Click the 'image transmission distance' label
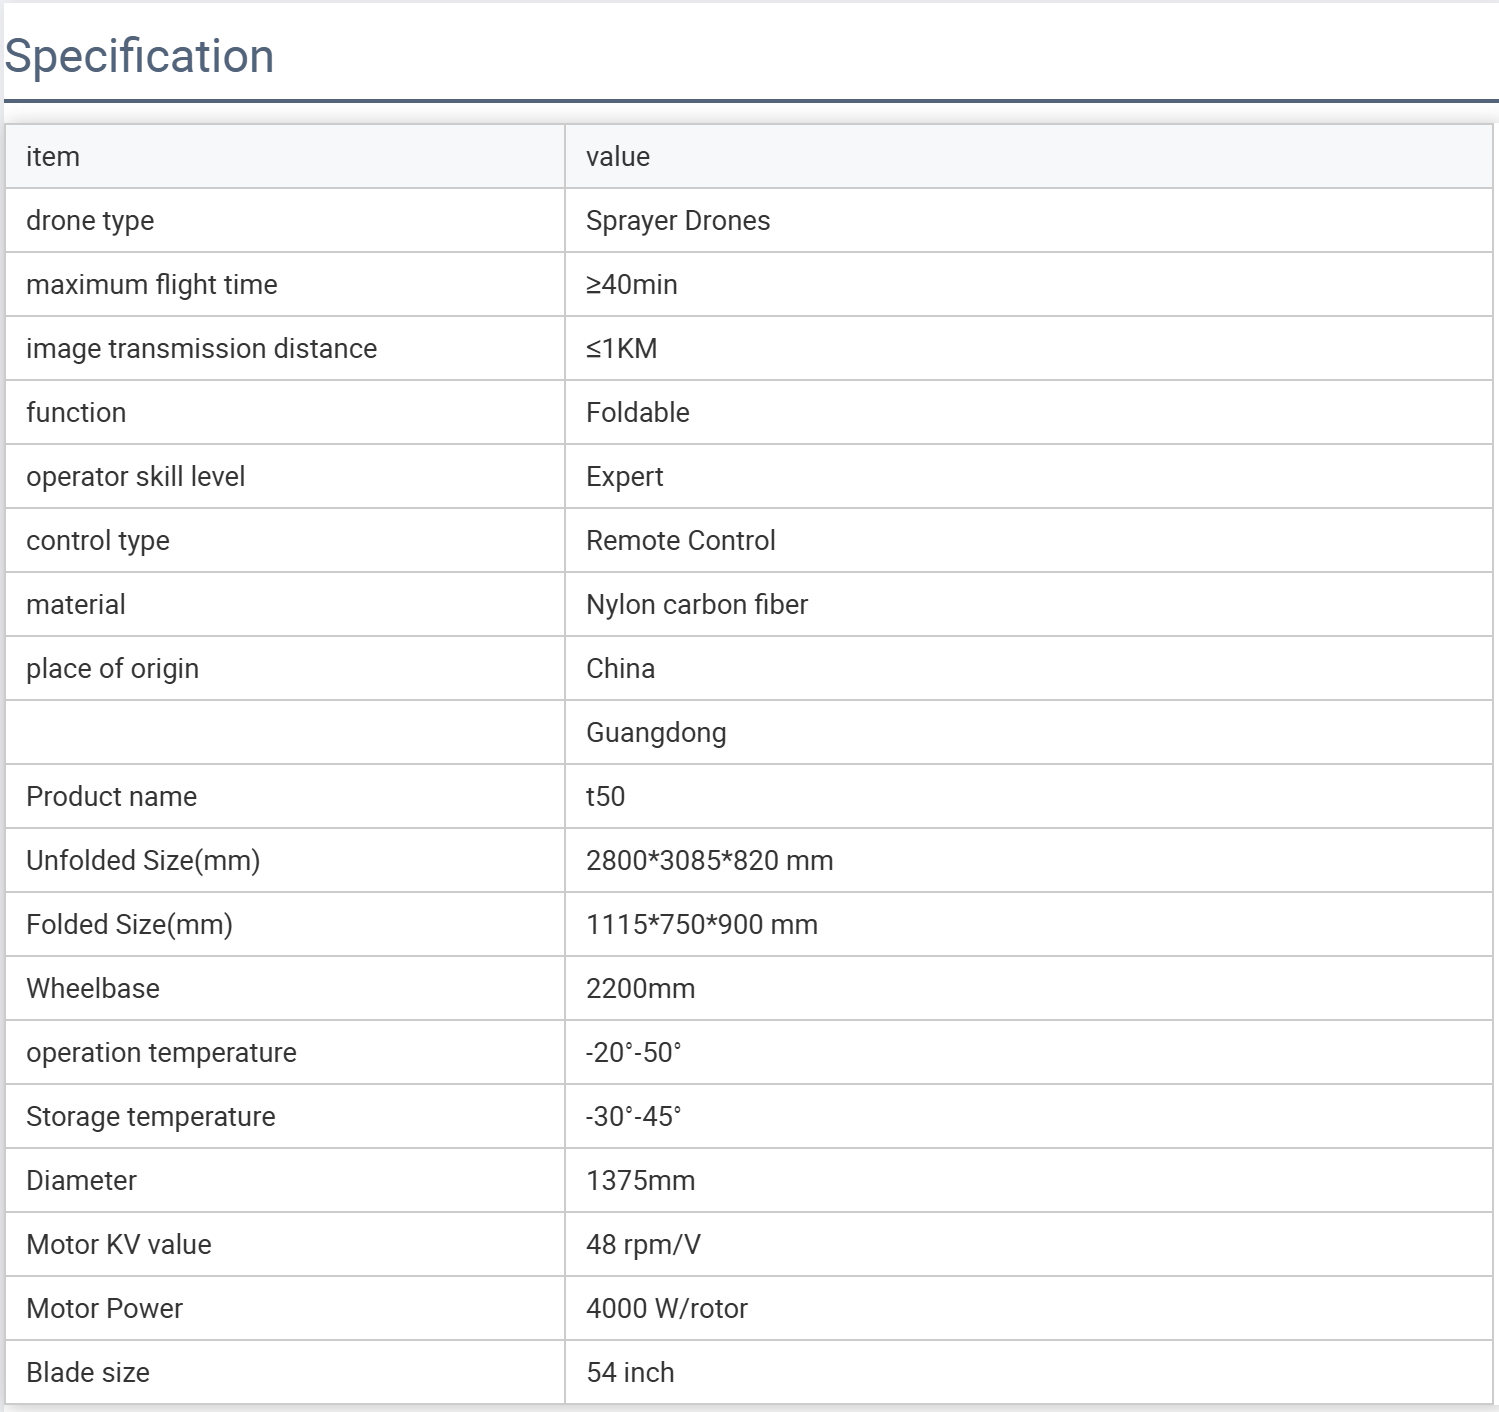1499x1412 pixels. coord(202,349)
